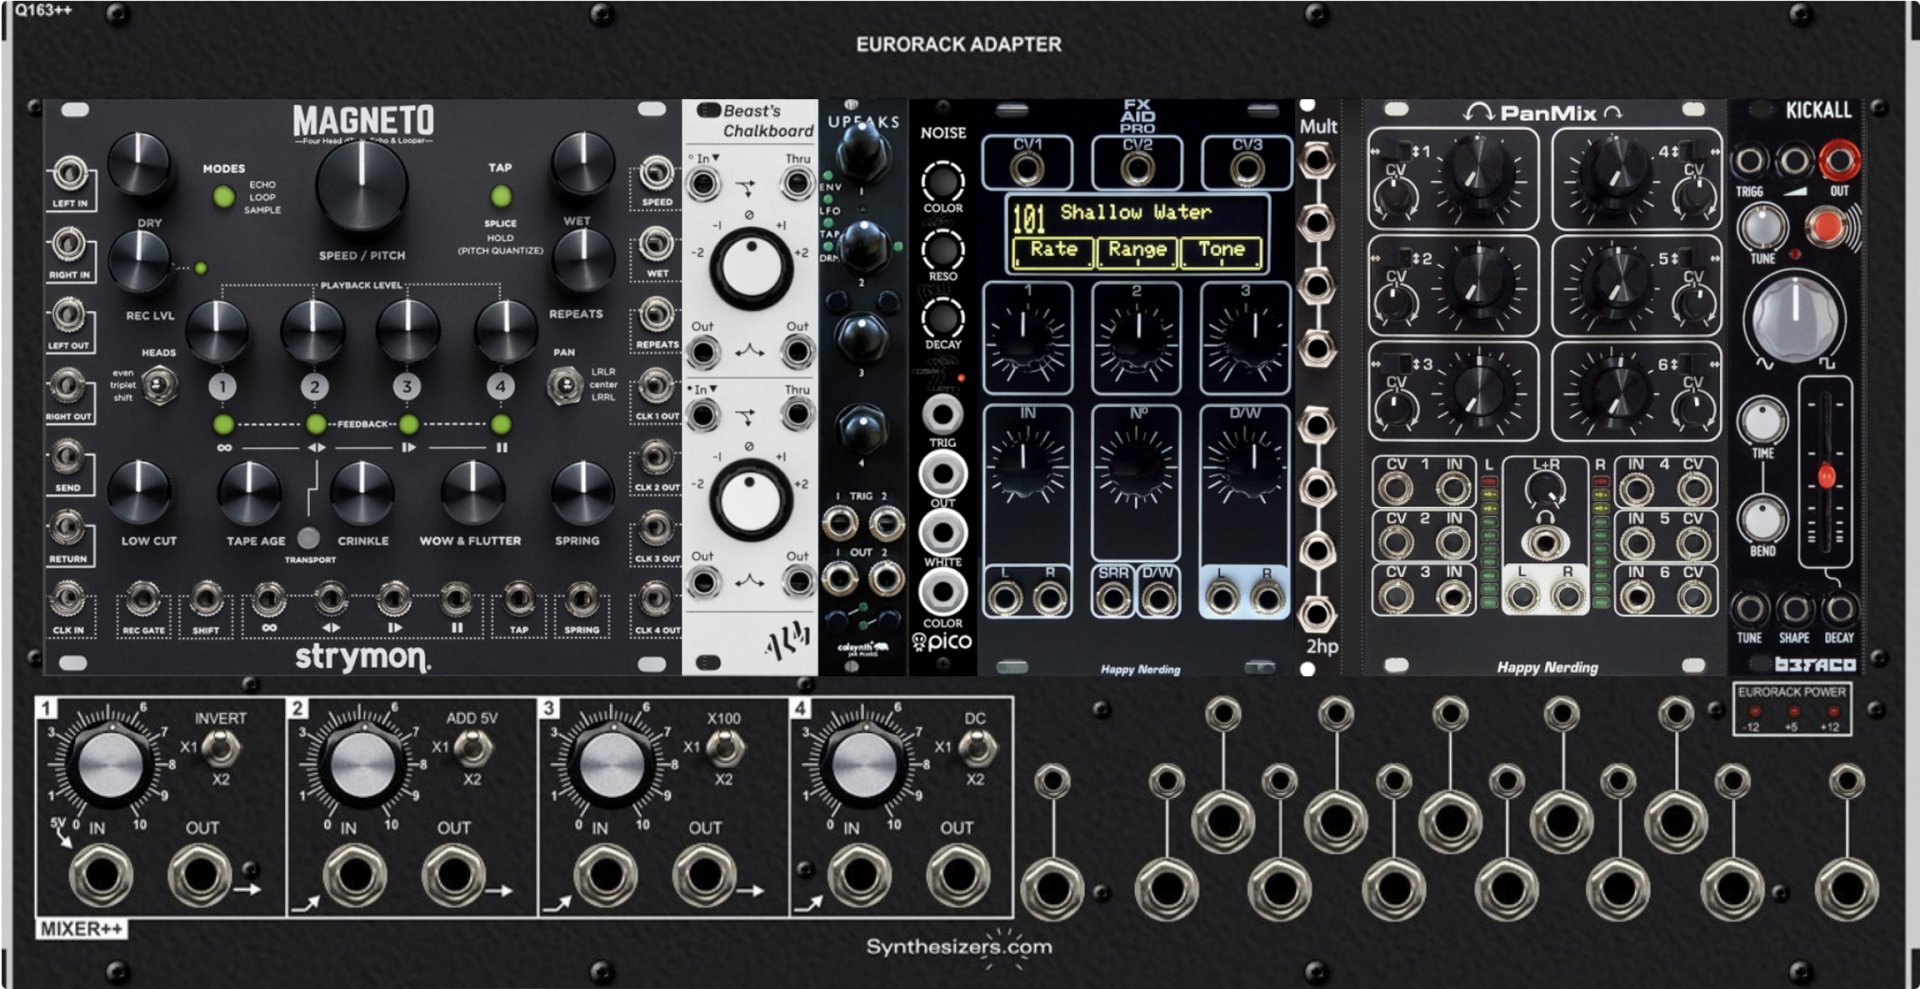Click the PanMix CV 1 jack
The width and height of the screenshot is (1920, 989).
point(1395,489)
